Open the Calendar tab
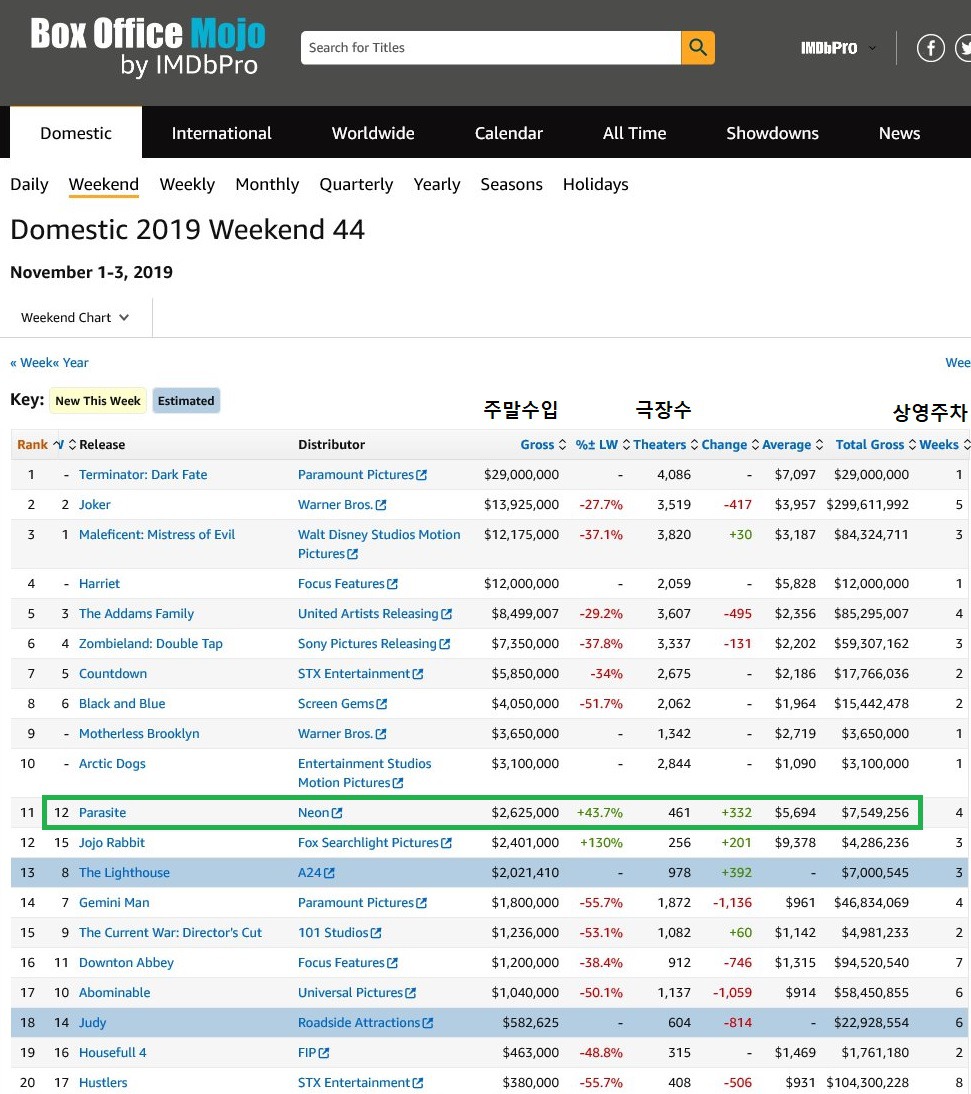Viewport: 971px width, 1094px height. pyautogui.click(x=509, y=133)
